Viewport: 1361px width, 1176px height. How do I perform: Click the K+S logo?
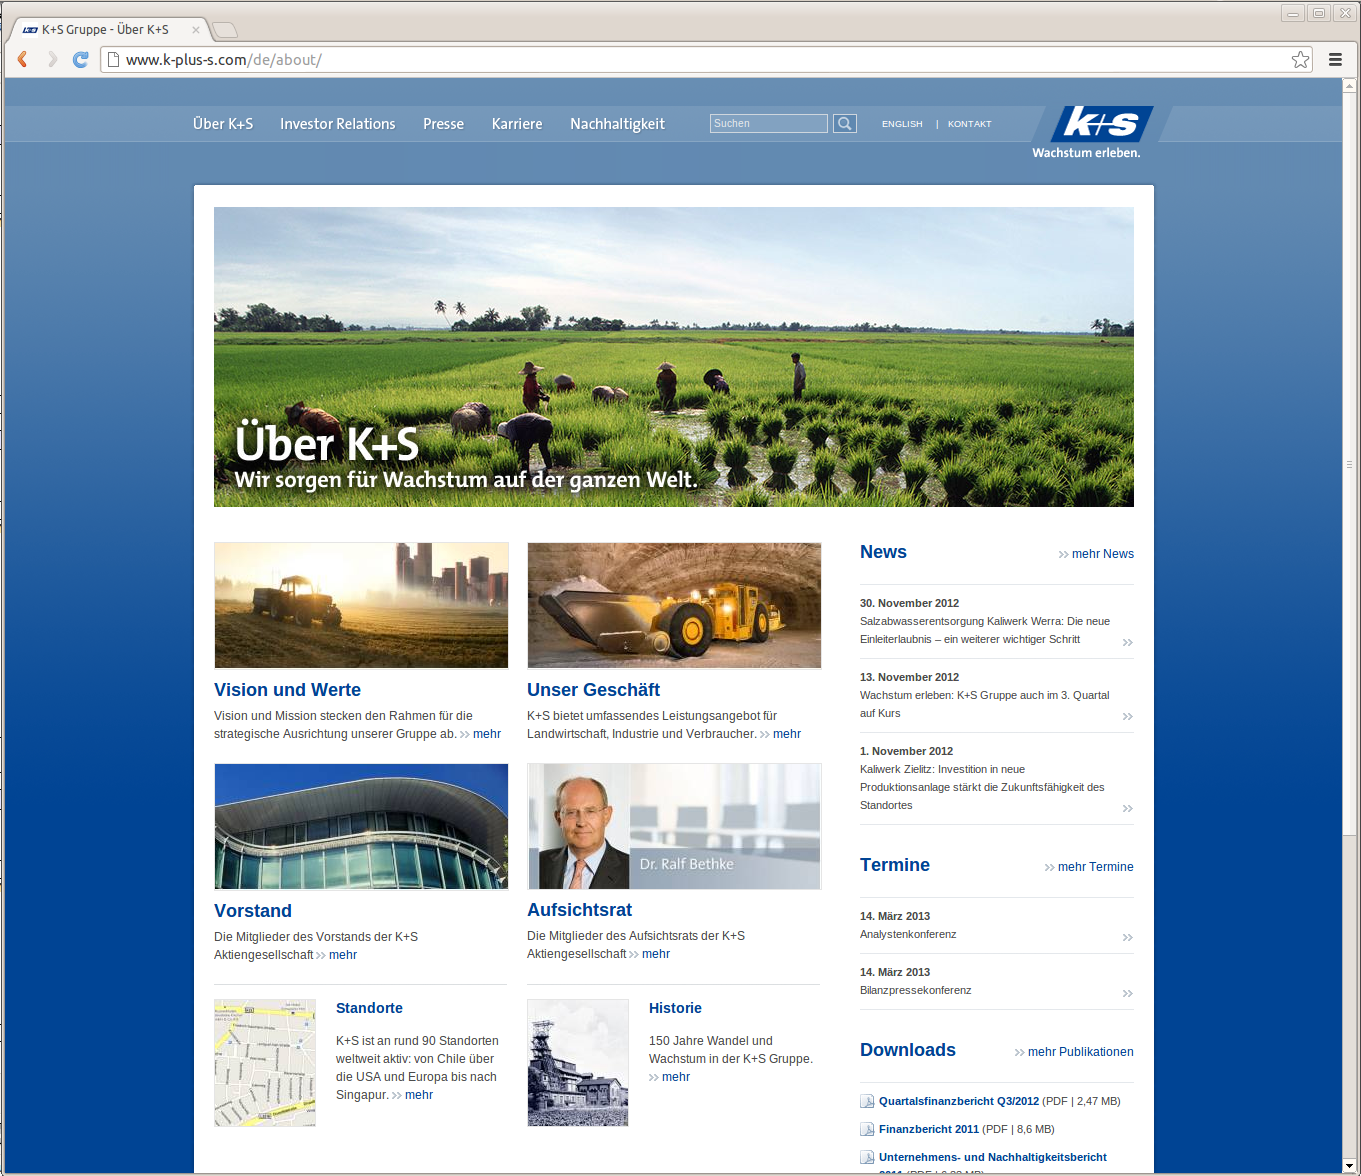pyautogui.click(x=1100, y=123)
